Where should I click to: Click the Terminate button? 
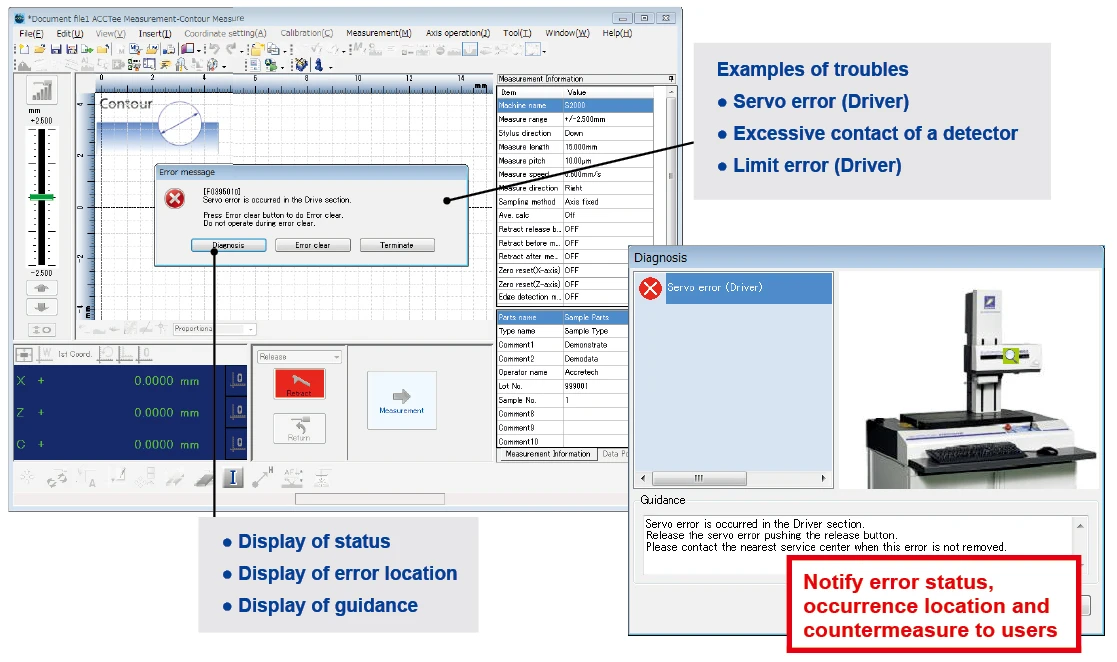[397, 245]
